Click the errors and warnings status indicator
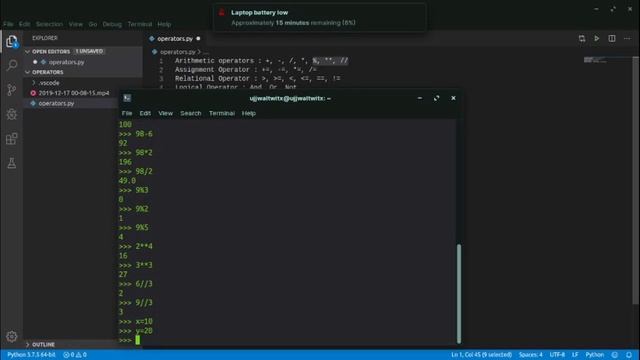This screenshot has height=360, width=640. point(75,355)
